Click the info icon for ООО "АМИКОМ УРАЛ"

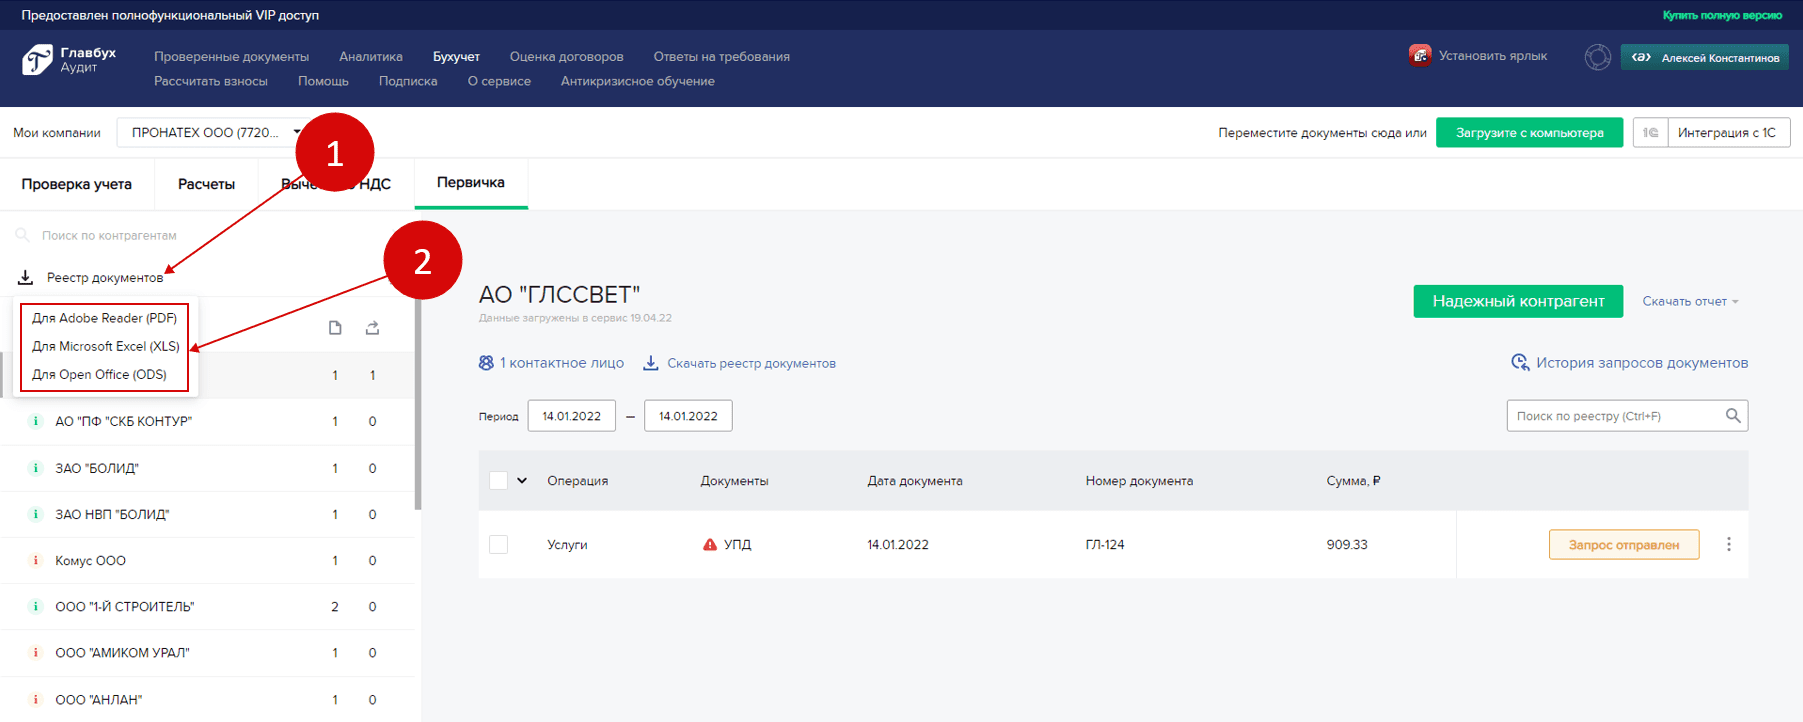[36, 652]
